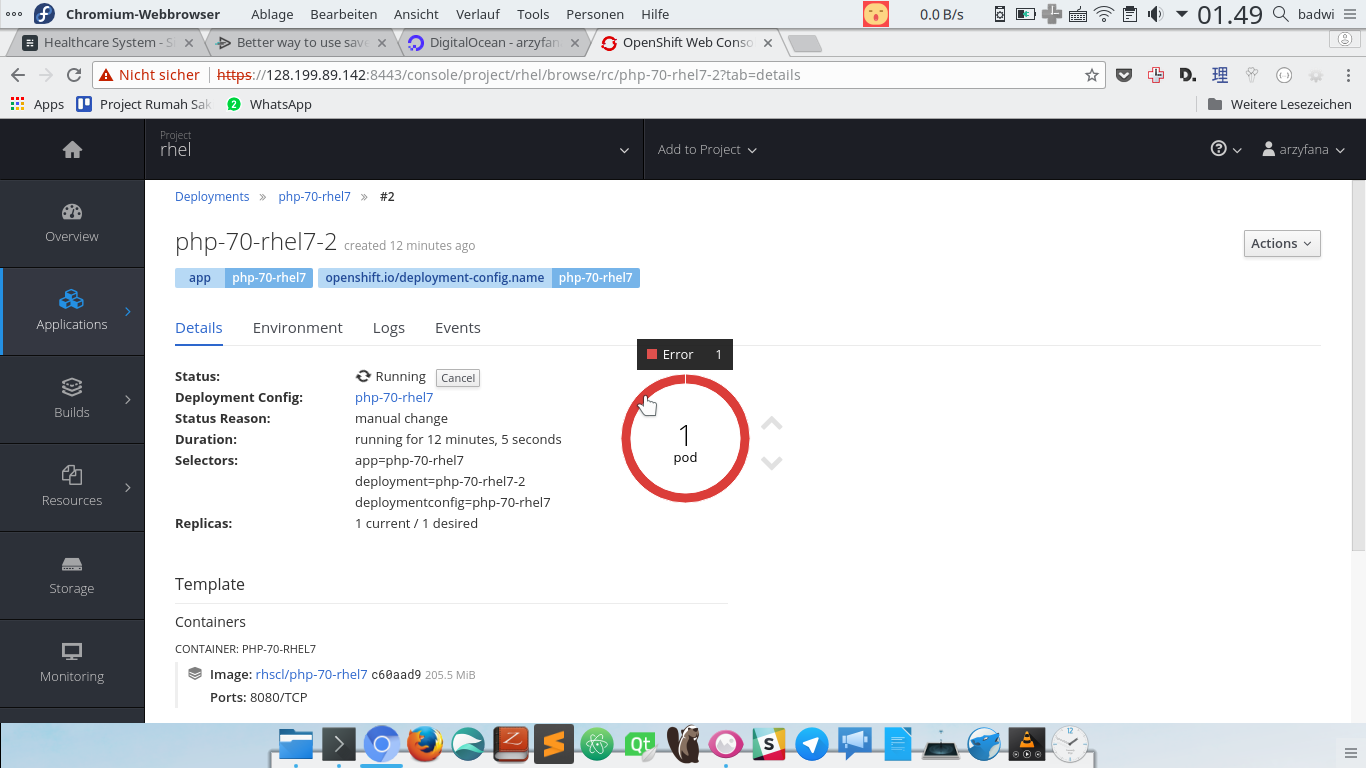Viewport: 1366px width, 768px height.
Task: Go to the OpenShift home icon
Action: [72, 150]
